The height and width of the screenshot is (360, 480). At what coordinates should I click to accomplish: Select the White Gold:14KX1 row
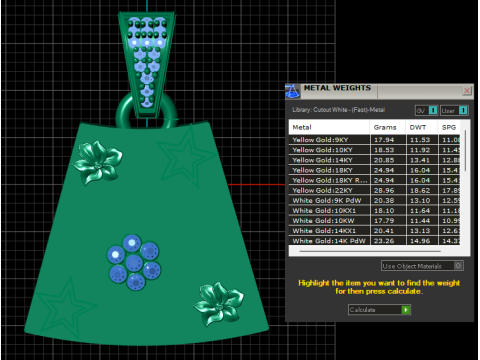374,231
